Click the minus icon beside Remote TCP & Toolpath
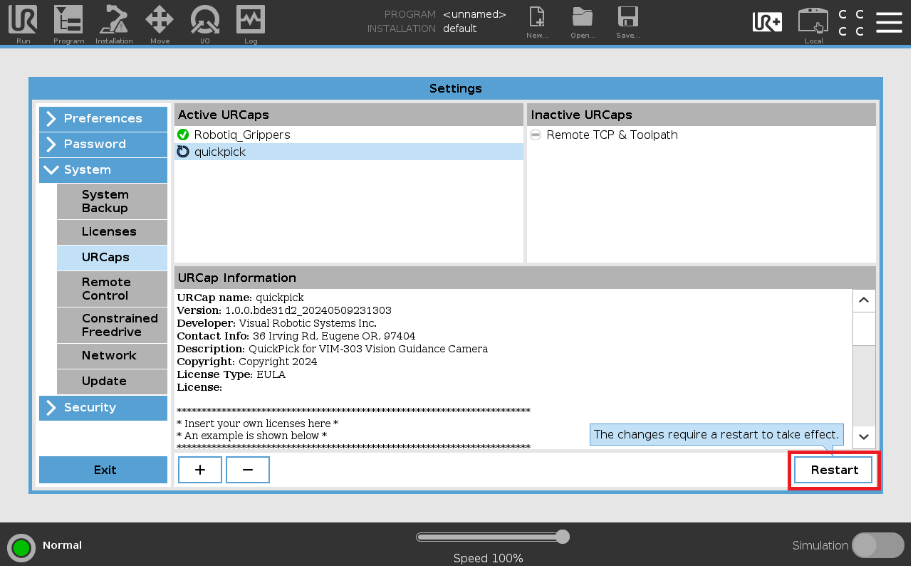The height and width of the screenshot is (568, 913). pyautogui.click(x=536, y=135)
